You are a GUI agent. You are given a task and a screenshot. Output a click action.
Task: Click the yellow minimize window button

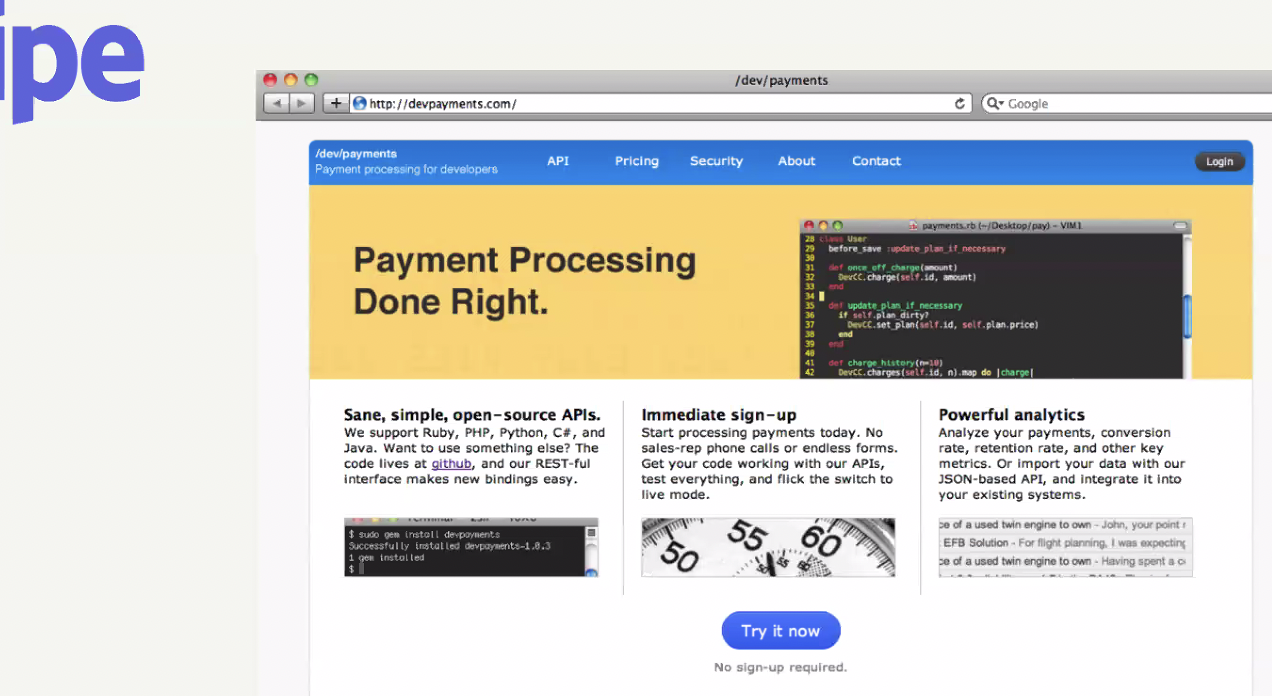coord(290,80)
